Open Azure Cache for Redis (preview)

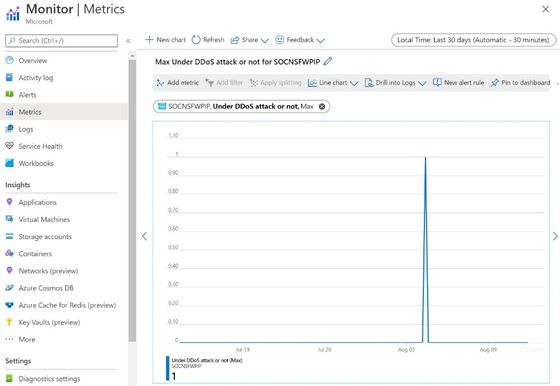click(67, 305)
